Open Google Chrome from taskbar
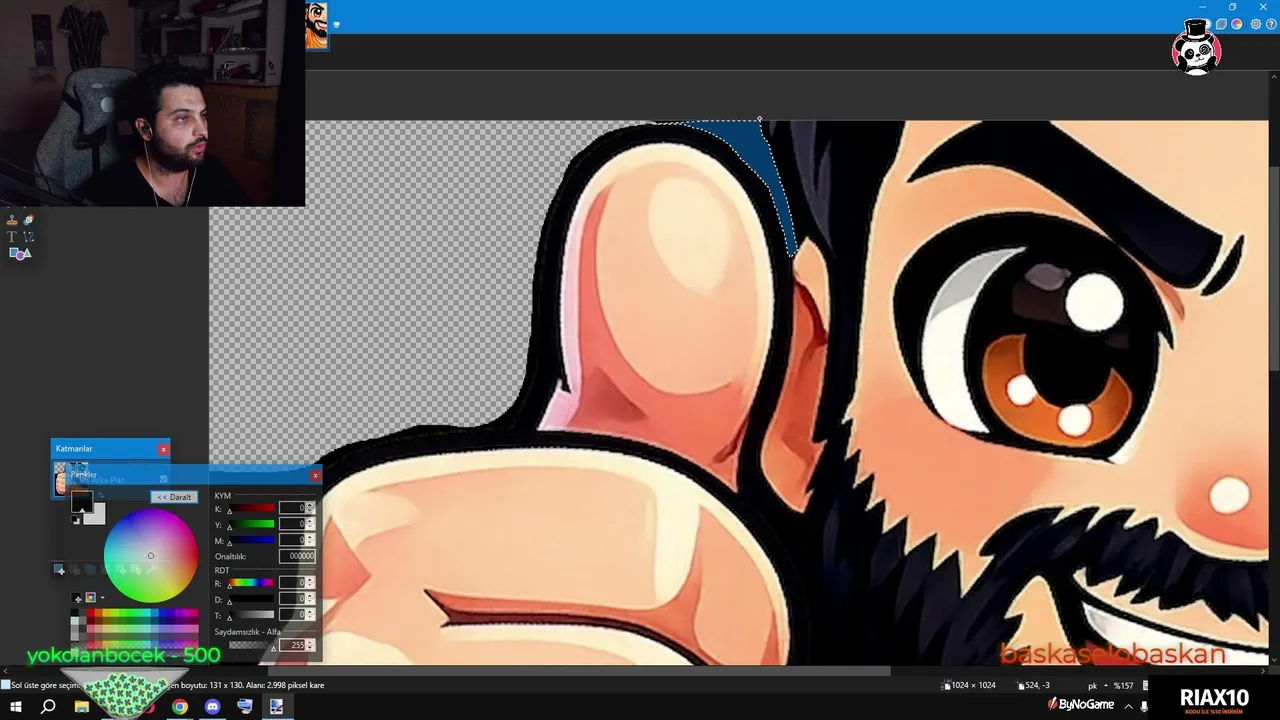The image size is (1280, 720). (179, 707)
